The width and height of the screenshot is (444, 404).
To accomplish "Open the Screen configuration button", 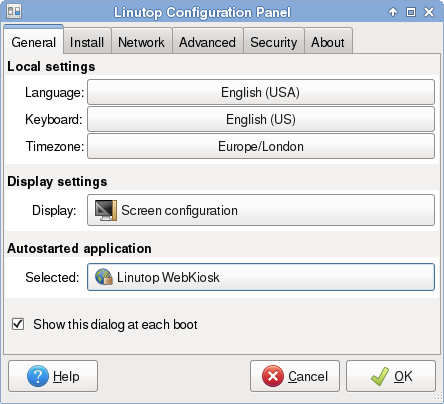I will pos(261,210).
